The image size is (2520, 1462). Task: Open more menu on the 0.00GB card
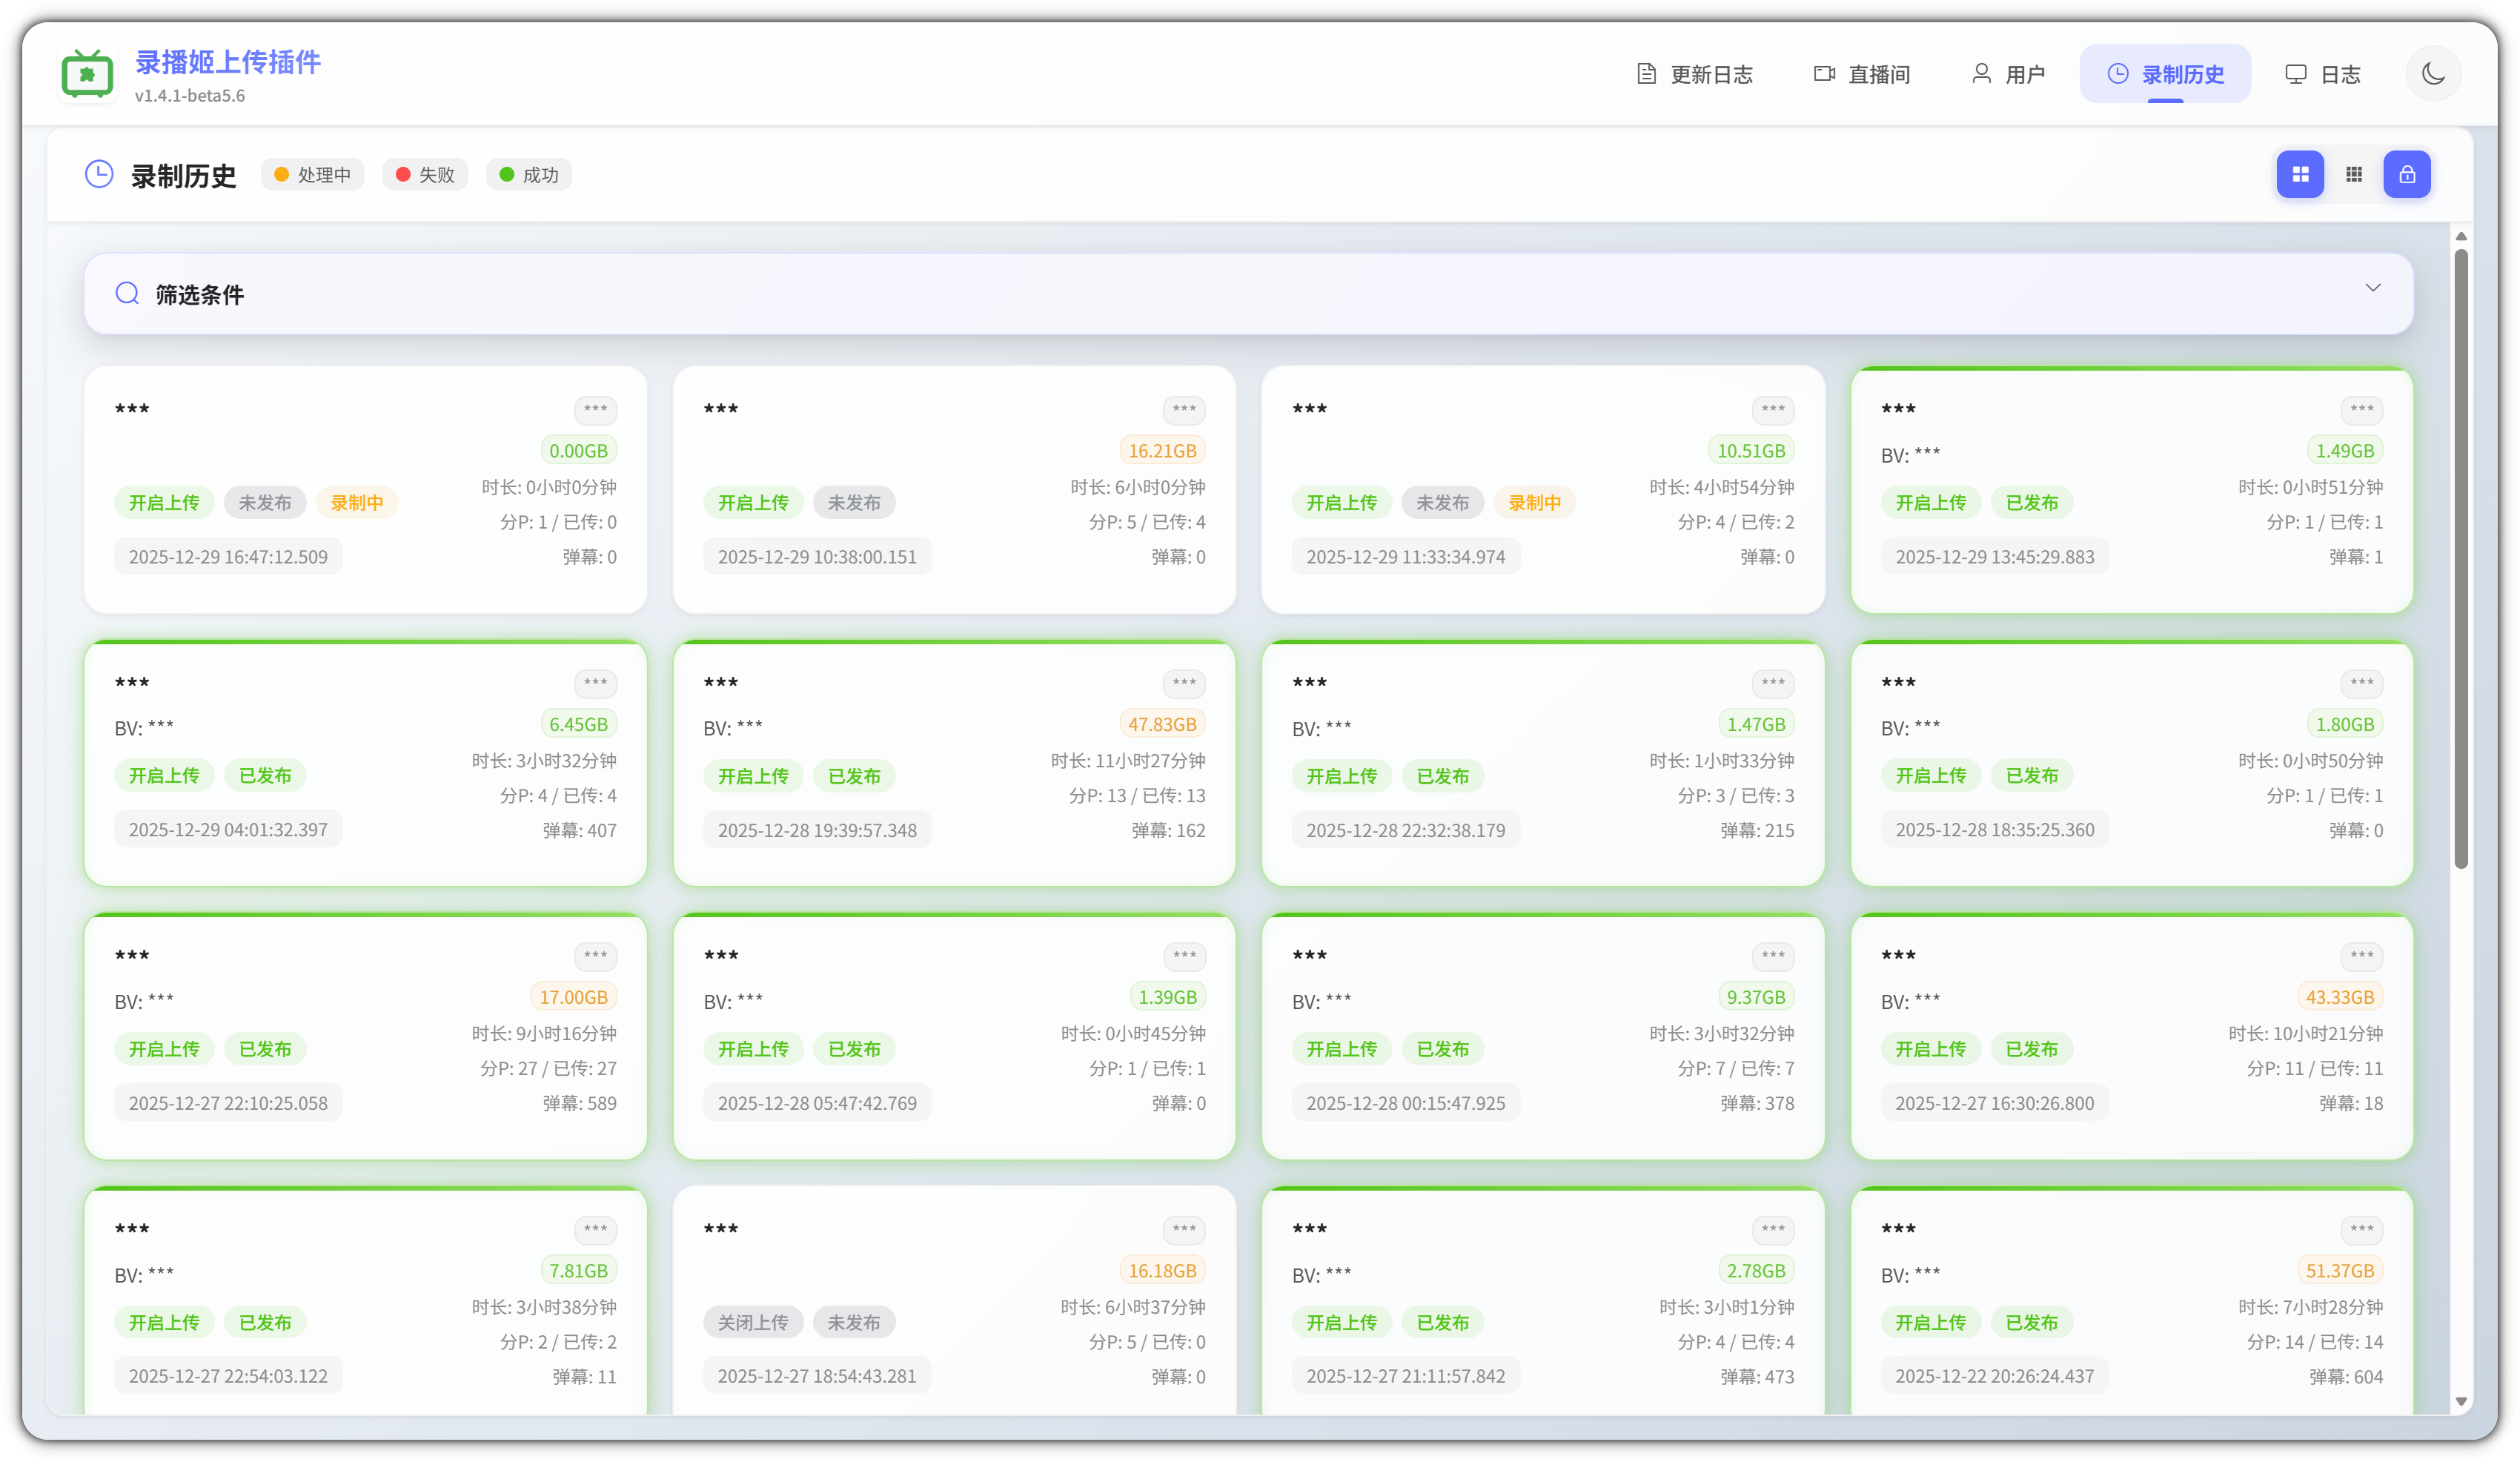pyautogui.click(x=595, y=409)
